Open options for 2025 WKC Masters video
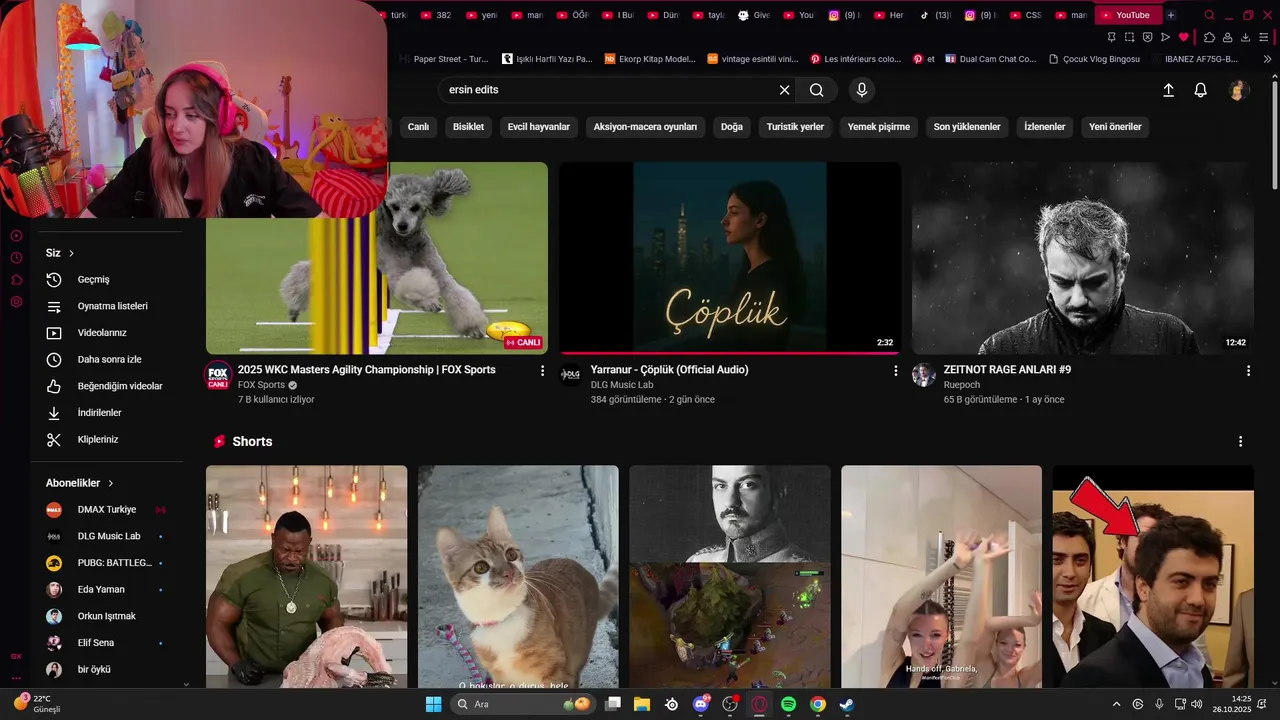Screen dimensions: 1280x720 543,371
